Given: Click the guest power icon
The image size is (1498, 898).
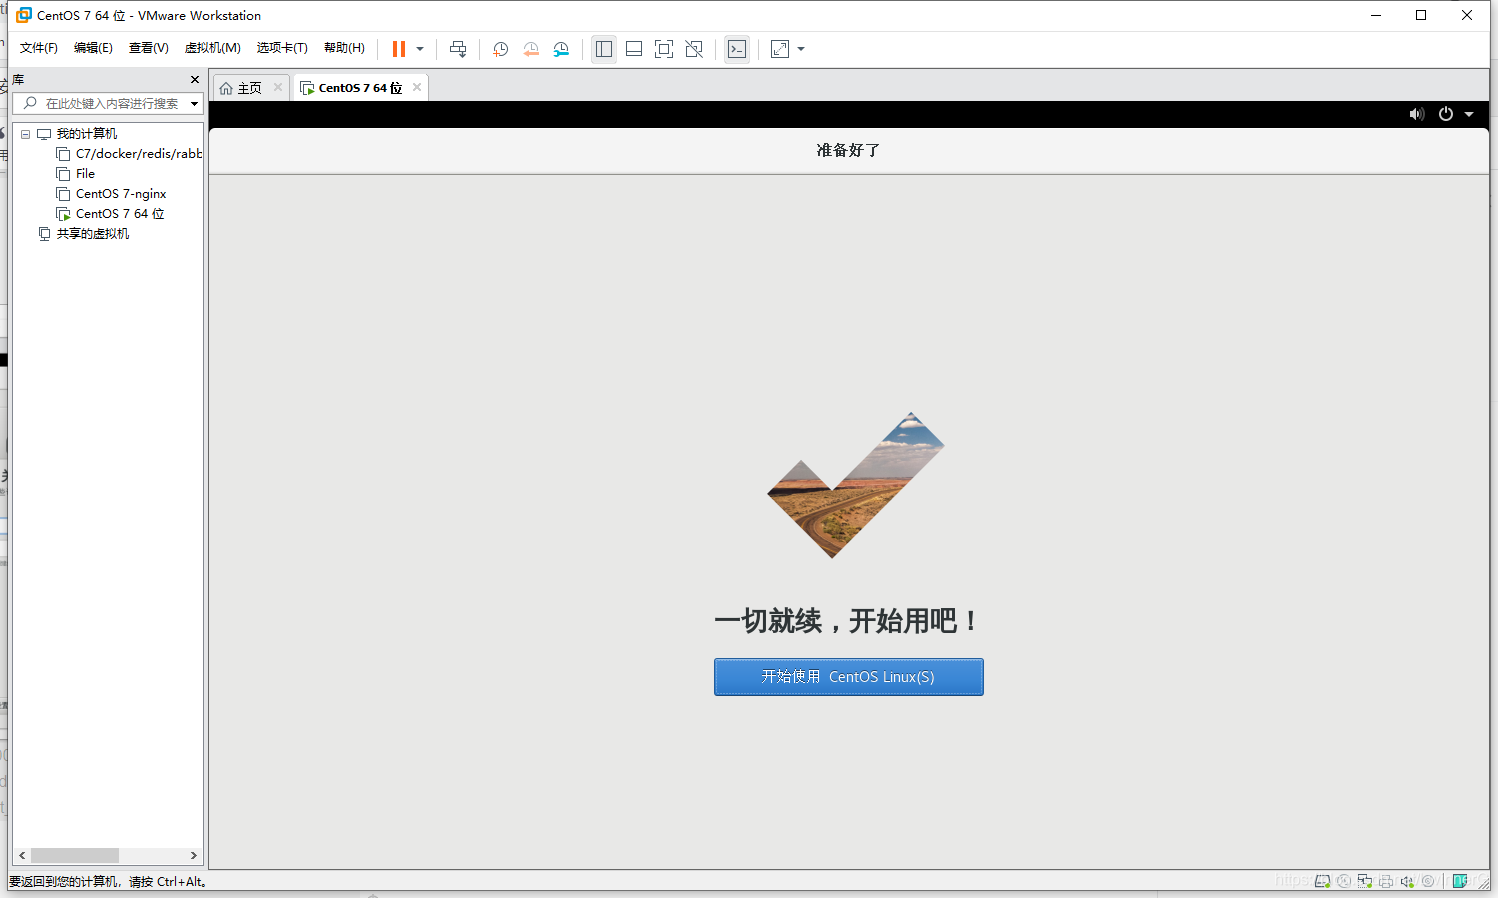Looking at the screenshot, I should [1446, 114].
